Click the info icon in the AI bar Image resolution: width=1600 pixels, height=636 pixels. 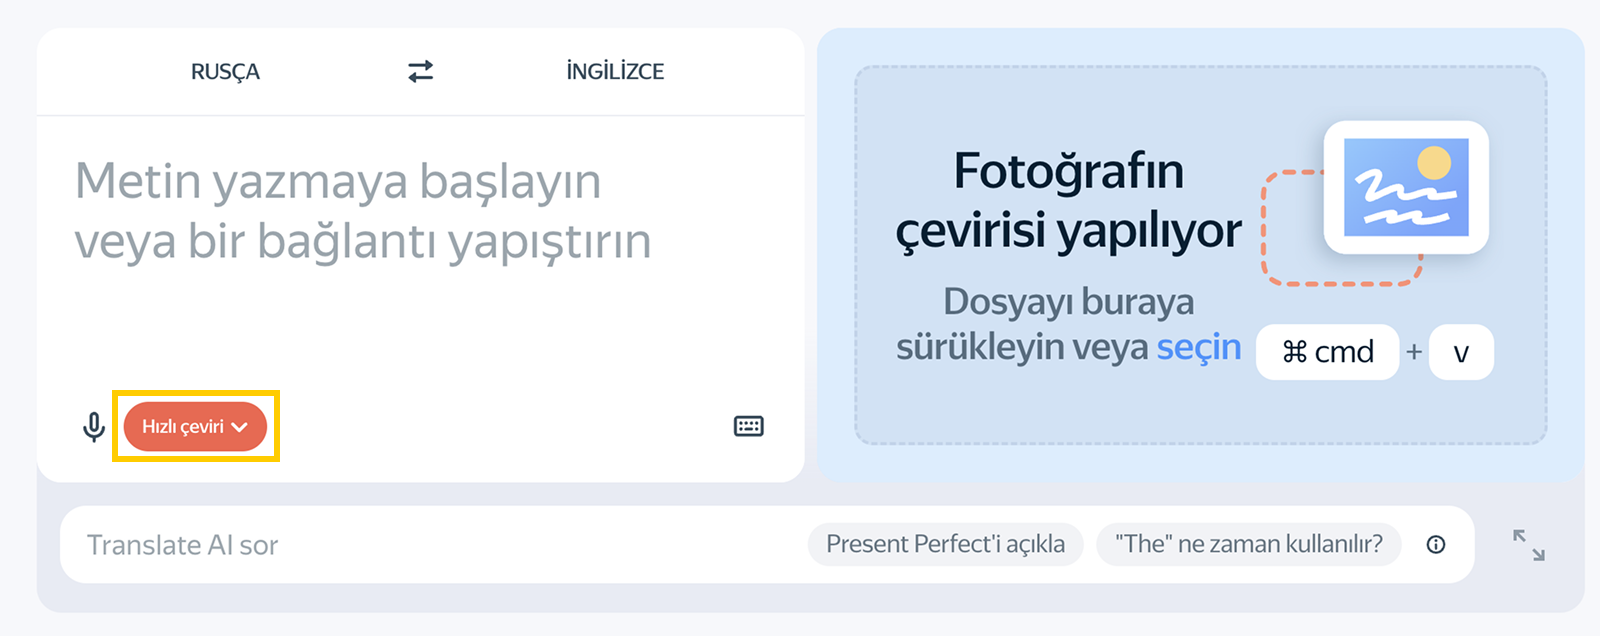pyautogui.click(x=1436, y=545)
